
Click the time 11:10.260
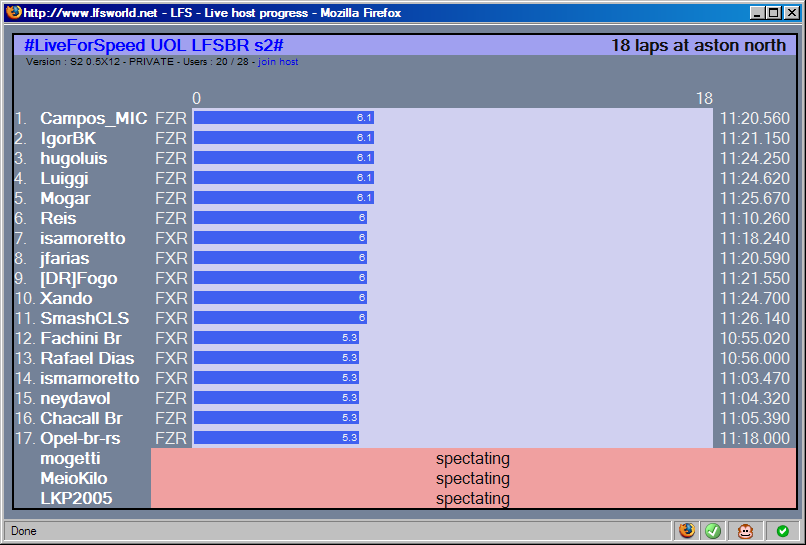coord(754,219)
